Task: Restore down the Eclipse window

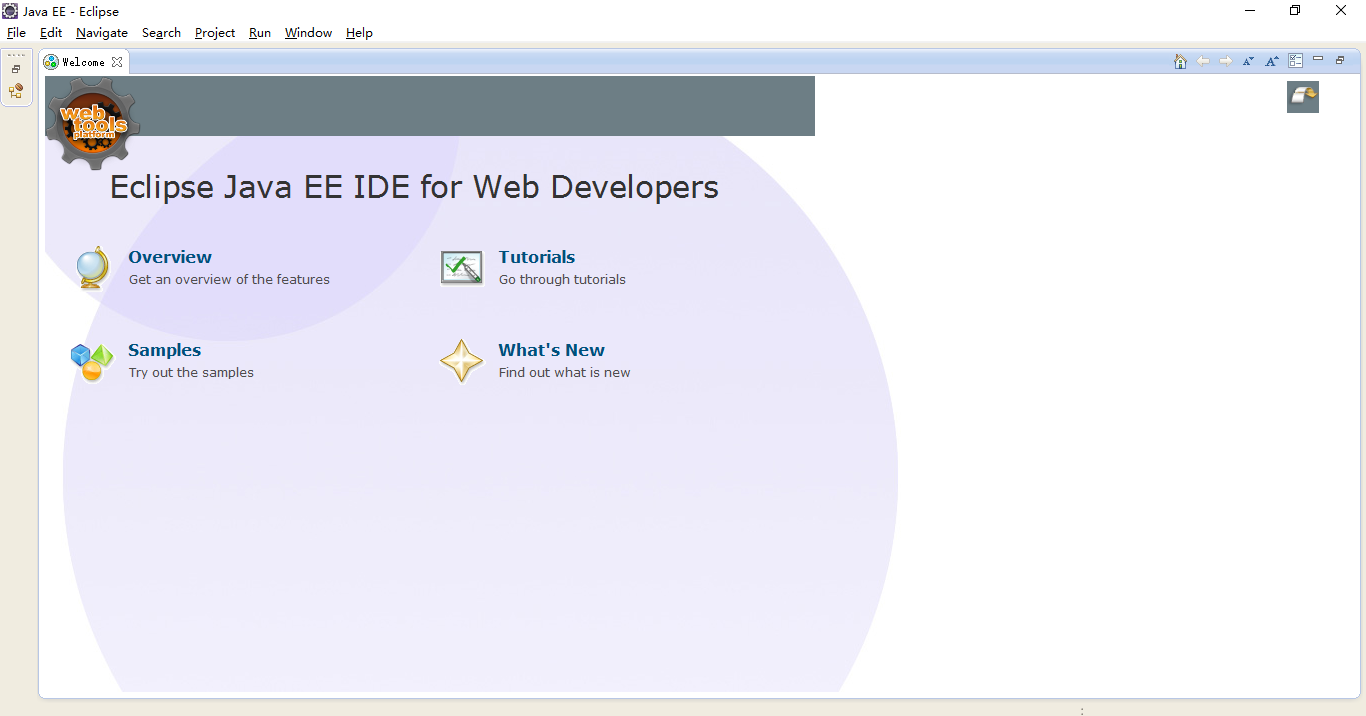Action: click(x=1295, y=11)
